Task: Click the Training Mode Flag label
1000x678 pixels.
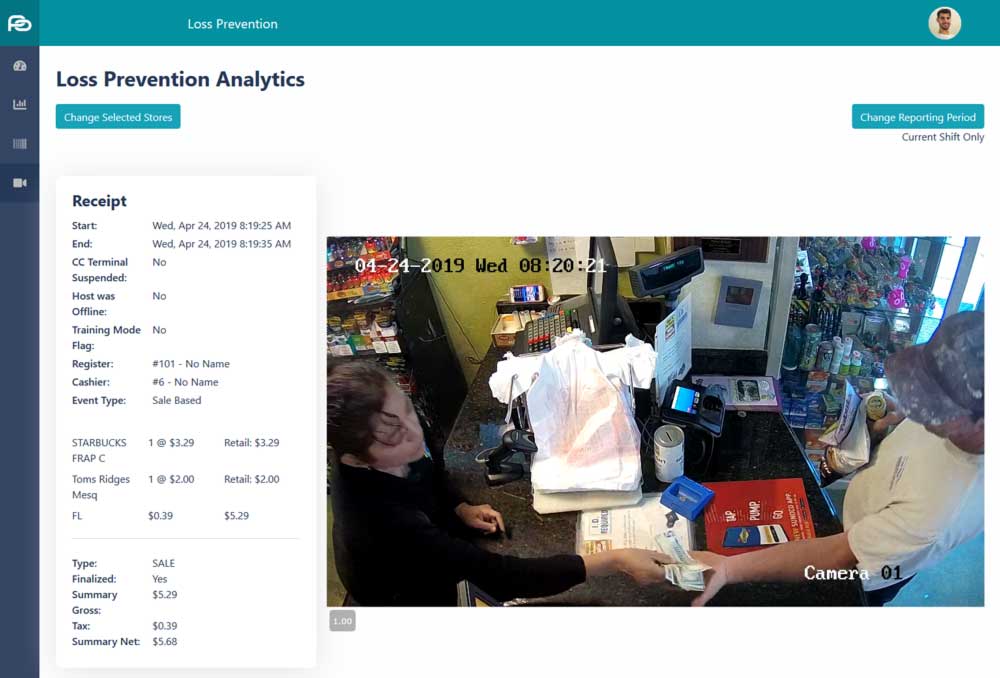Action: point(106,337)
